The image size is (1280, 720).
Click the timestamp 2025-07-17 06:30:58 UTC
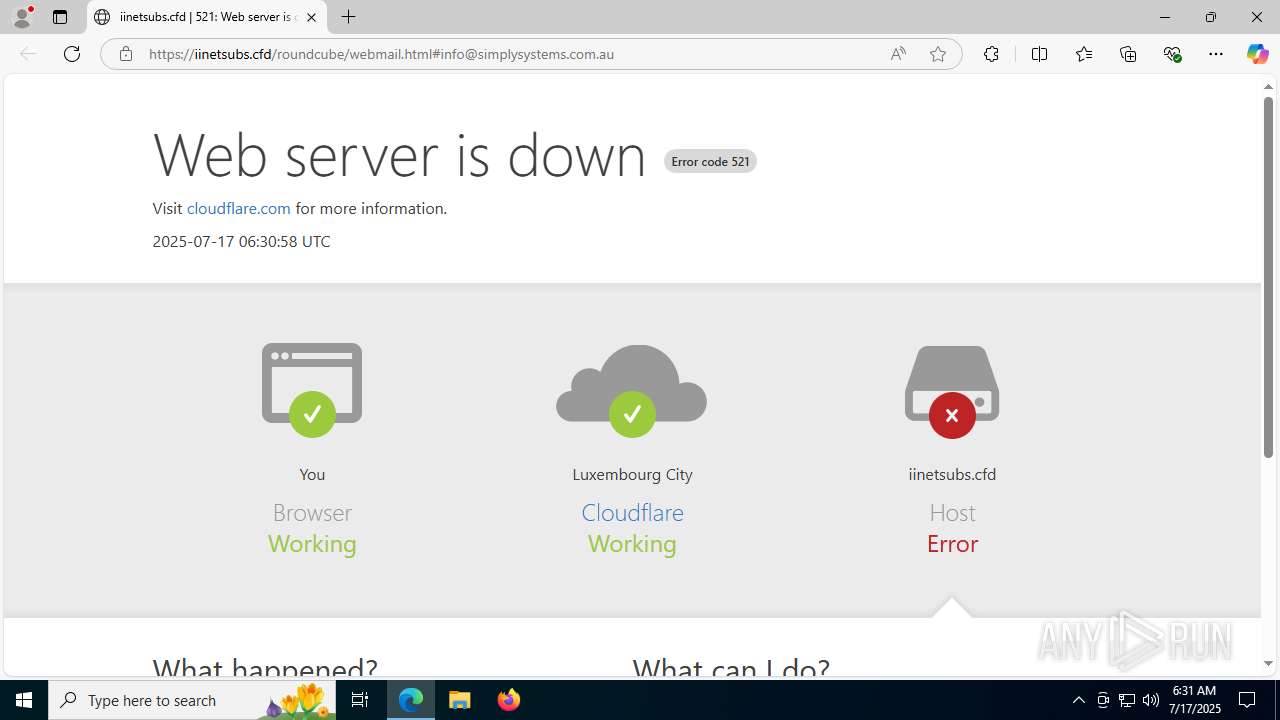click(x=241, y=241)
